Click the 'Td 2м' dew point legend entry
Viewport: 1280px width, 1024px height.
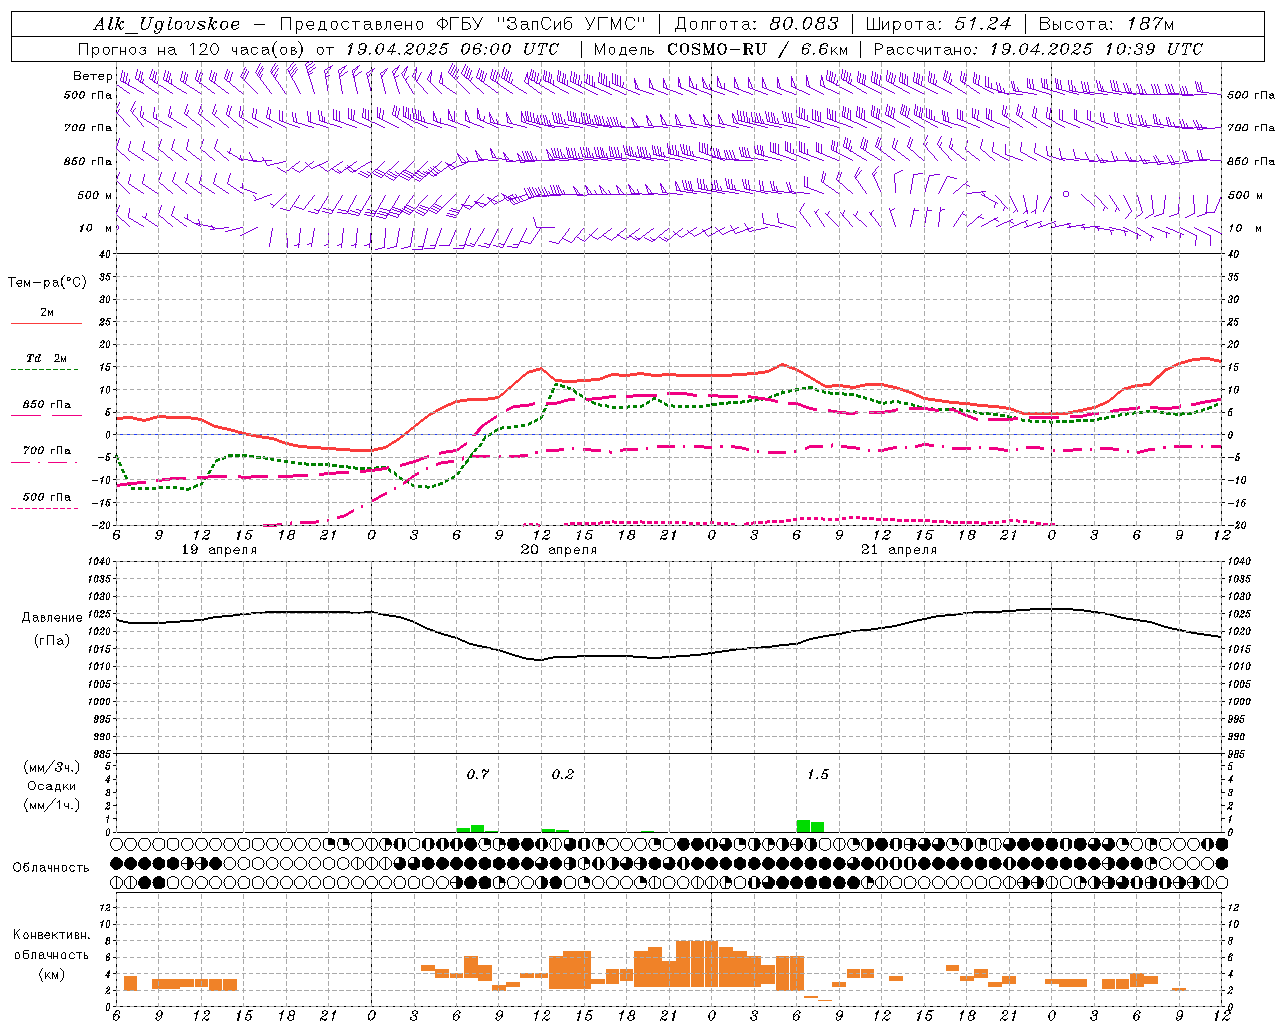pos(47,358)
